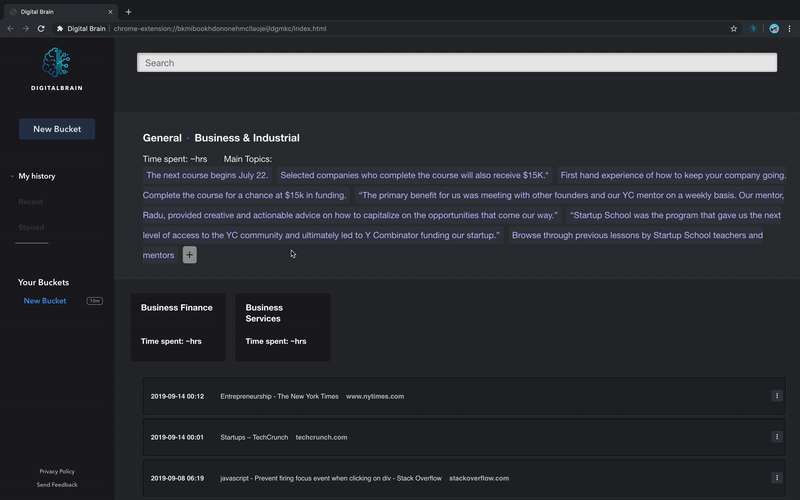Click timestamp 2019-09-14 00:12
The height and width of the screenshot is (500, 800).
pos(177,396)
